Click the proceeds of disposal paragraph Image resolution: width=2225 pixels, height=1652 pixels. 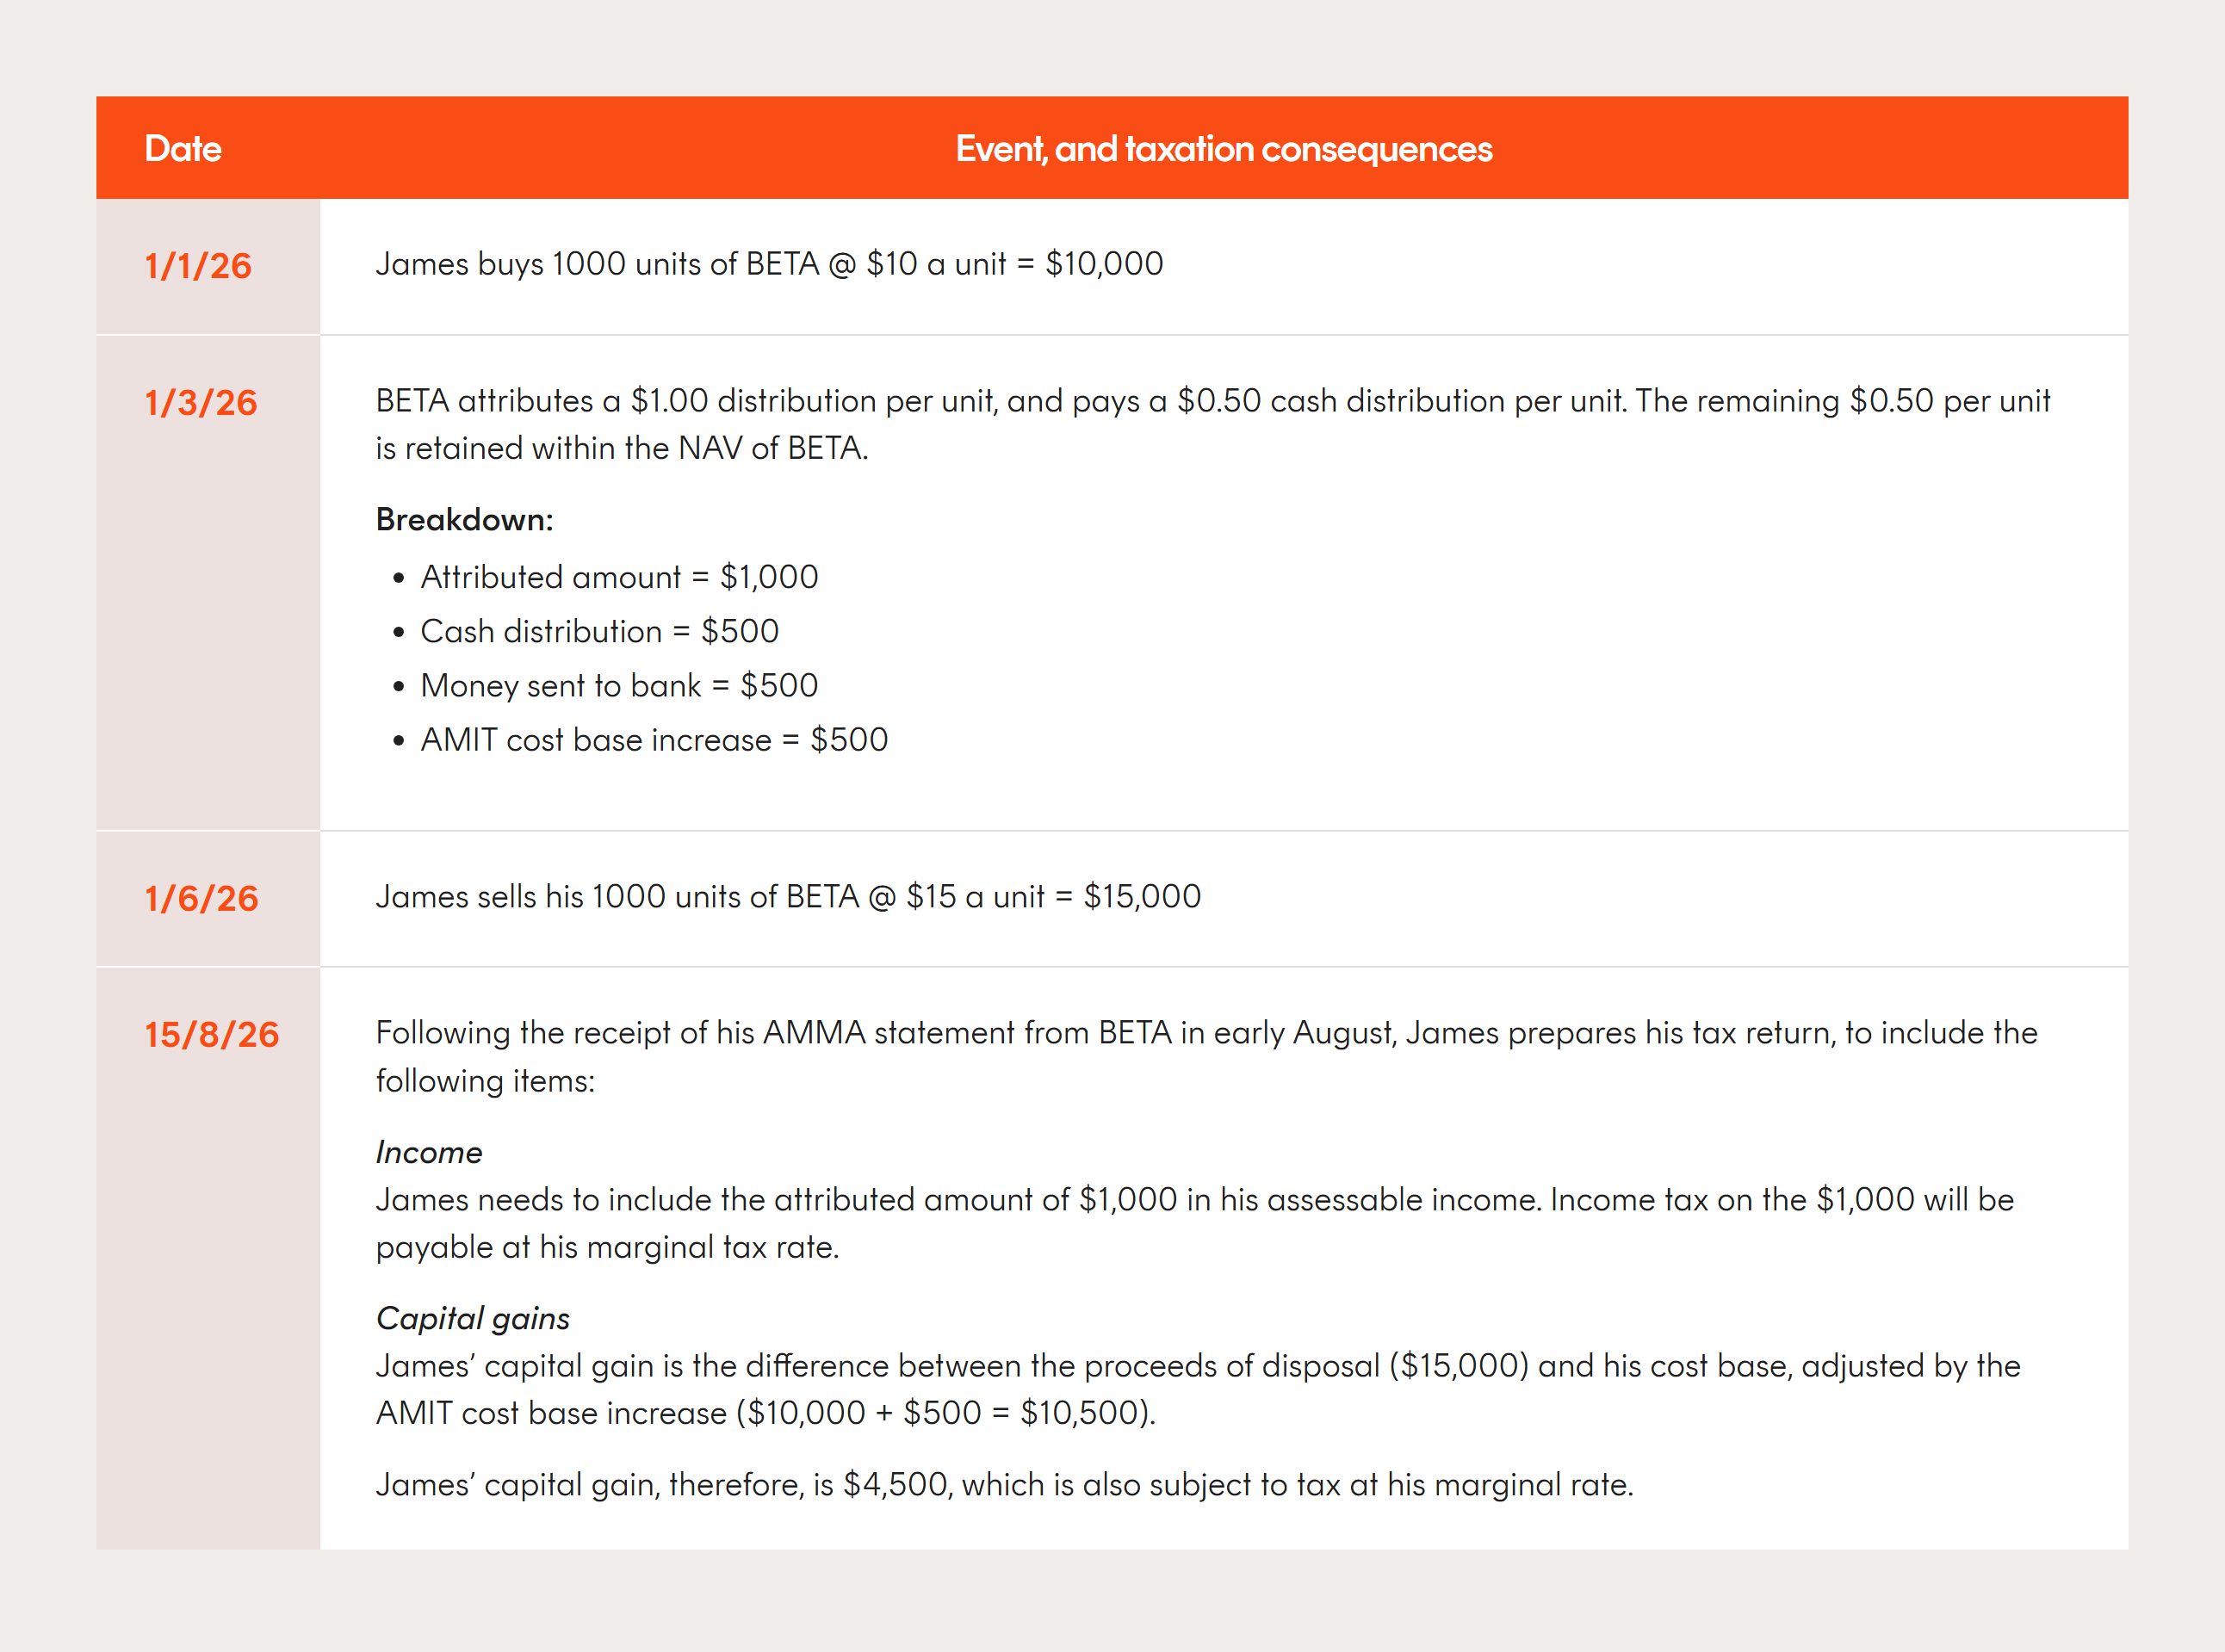pos(1198,1389)
